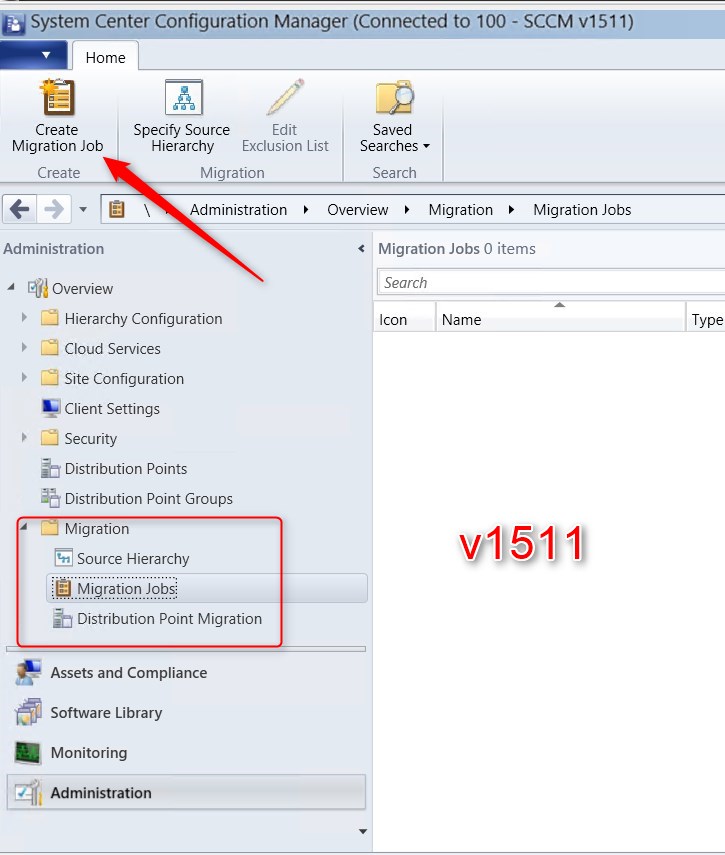Click the Software Library workspace icon

(28, 713)
